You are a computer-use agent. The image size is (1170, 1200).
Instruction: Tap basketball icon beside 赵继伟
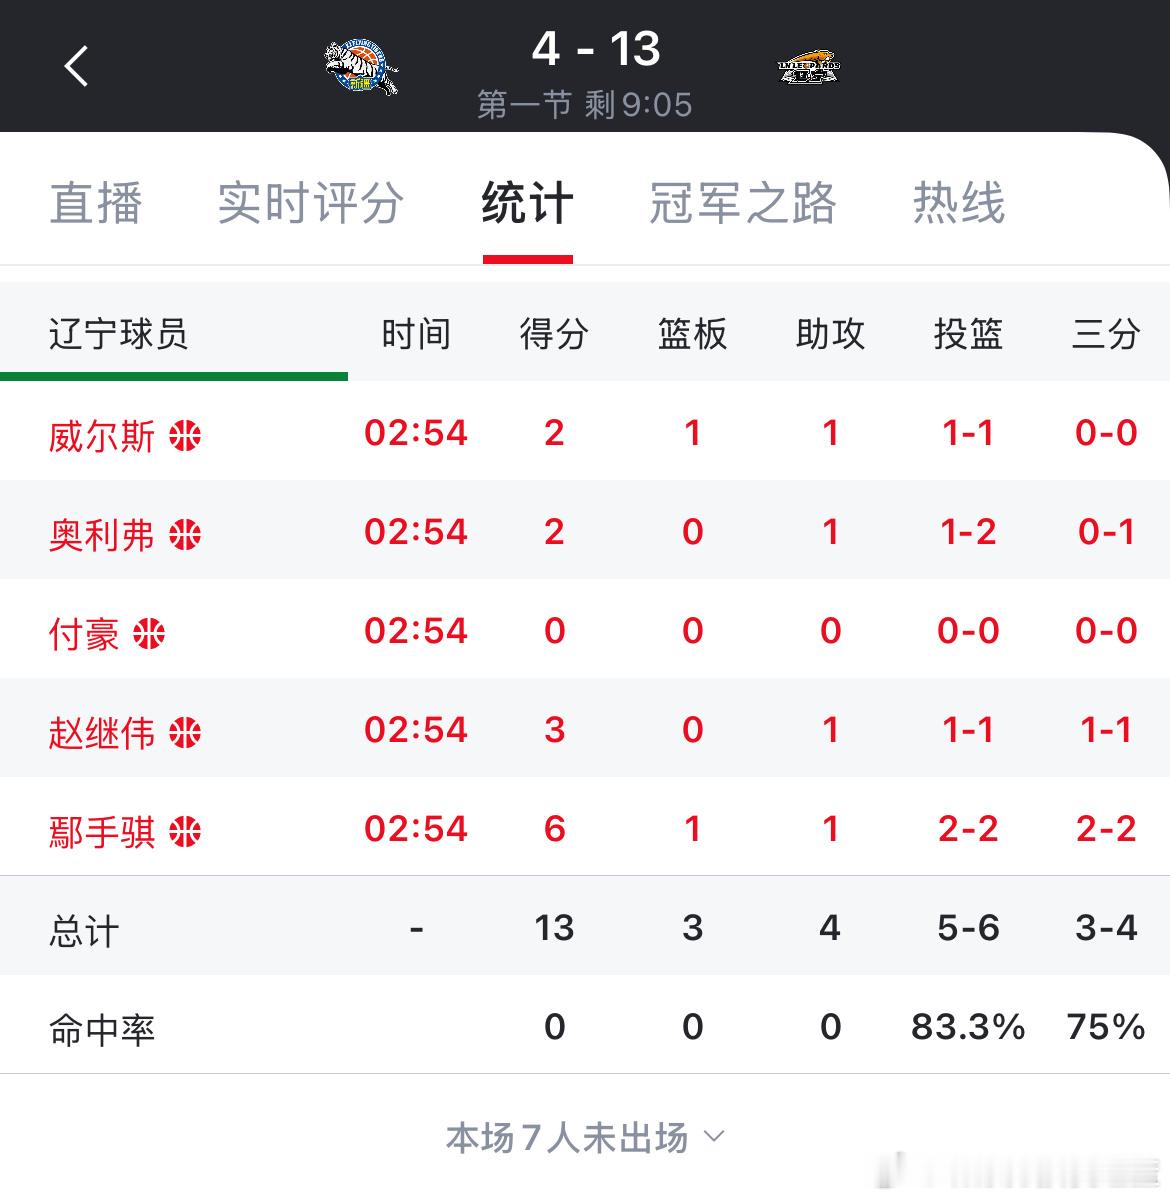click(185, 732)
